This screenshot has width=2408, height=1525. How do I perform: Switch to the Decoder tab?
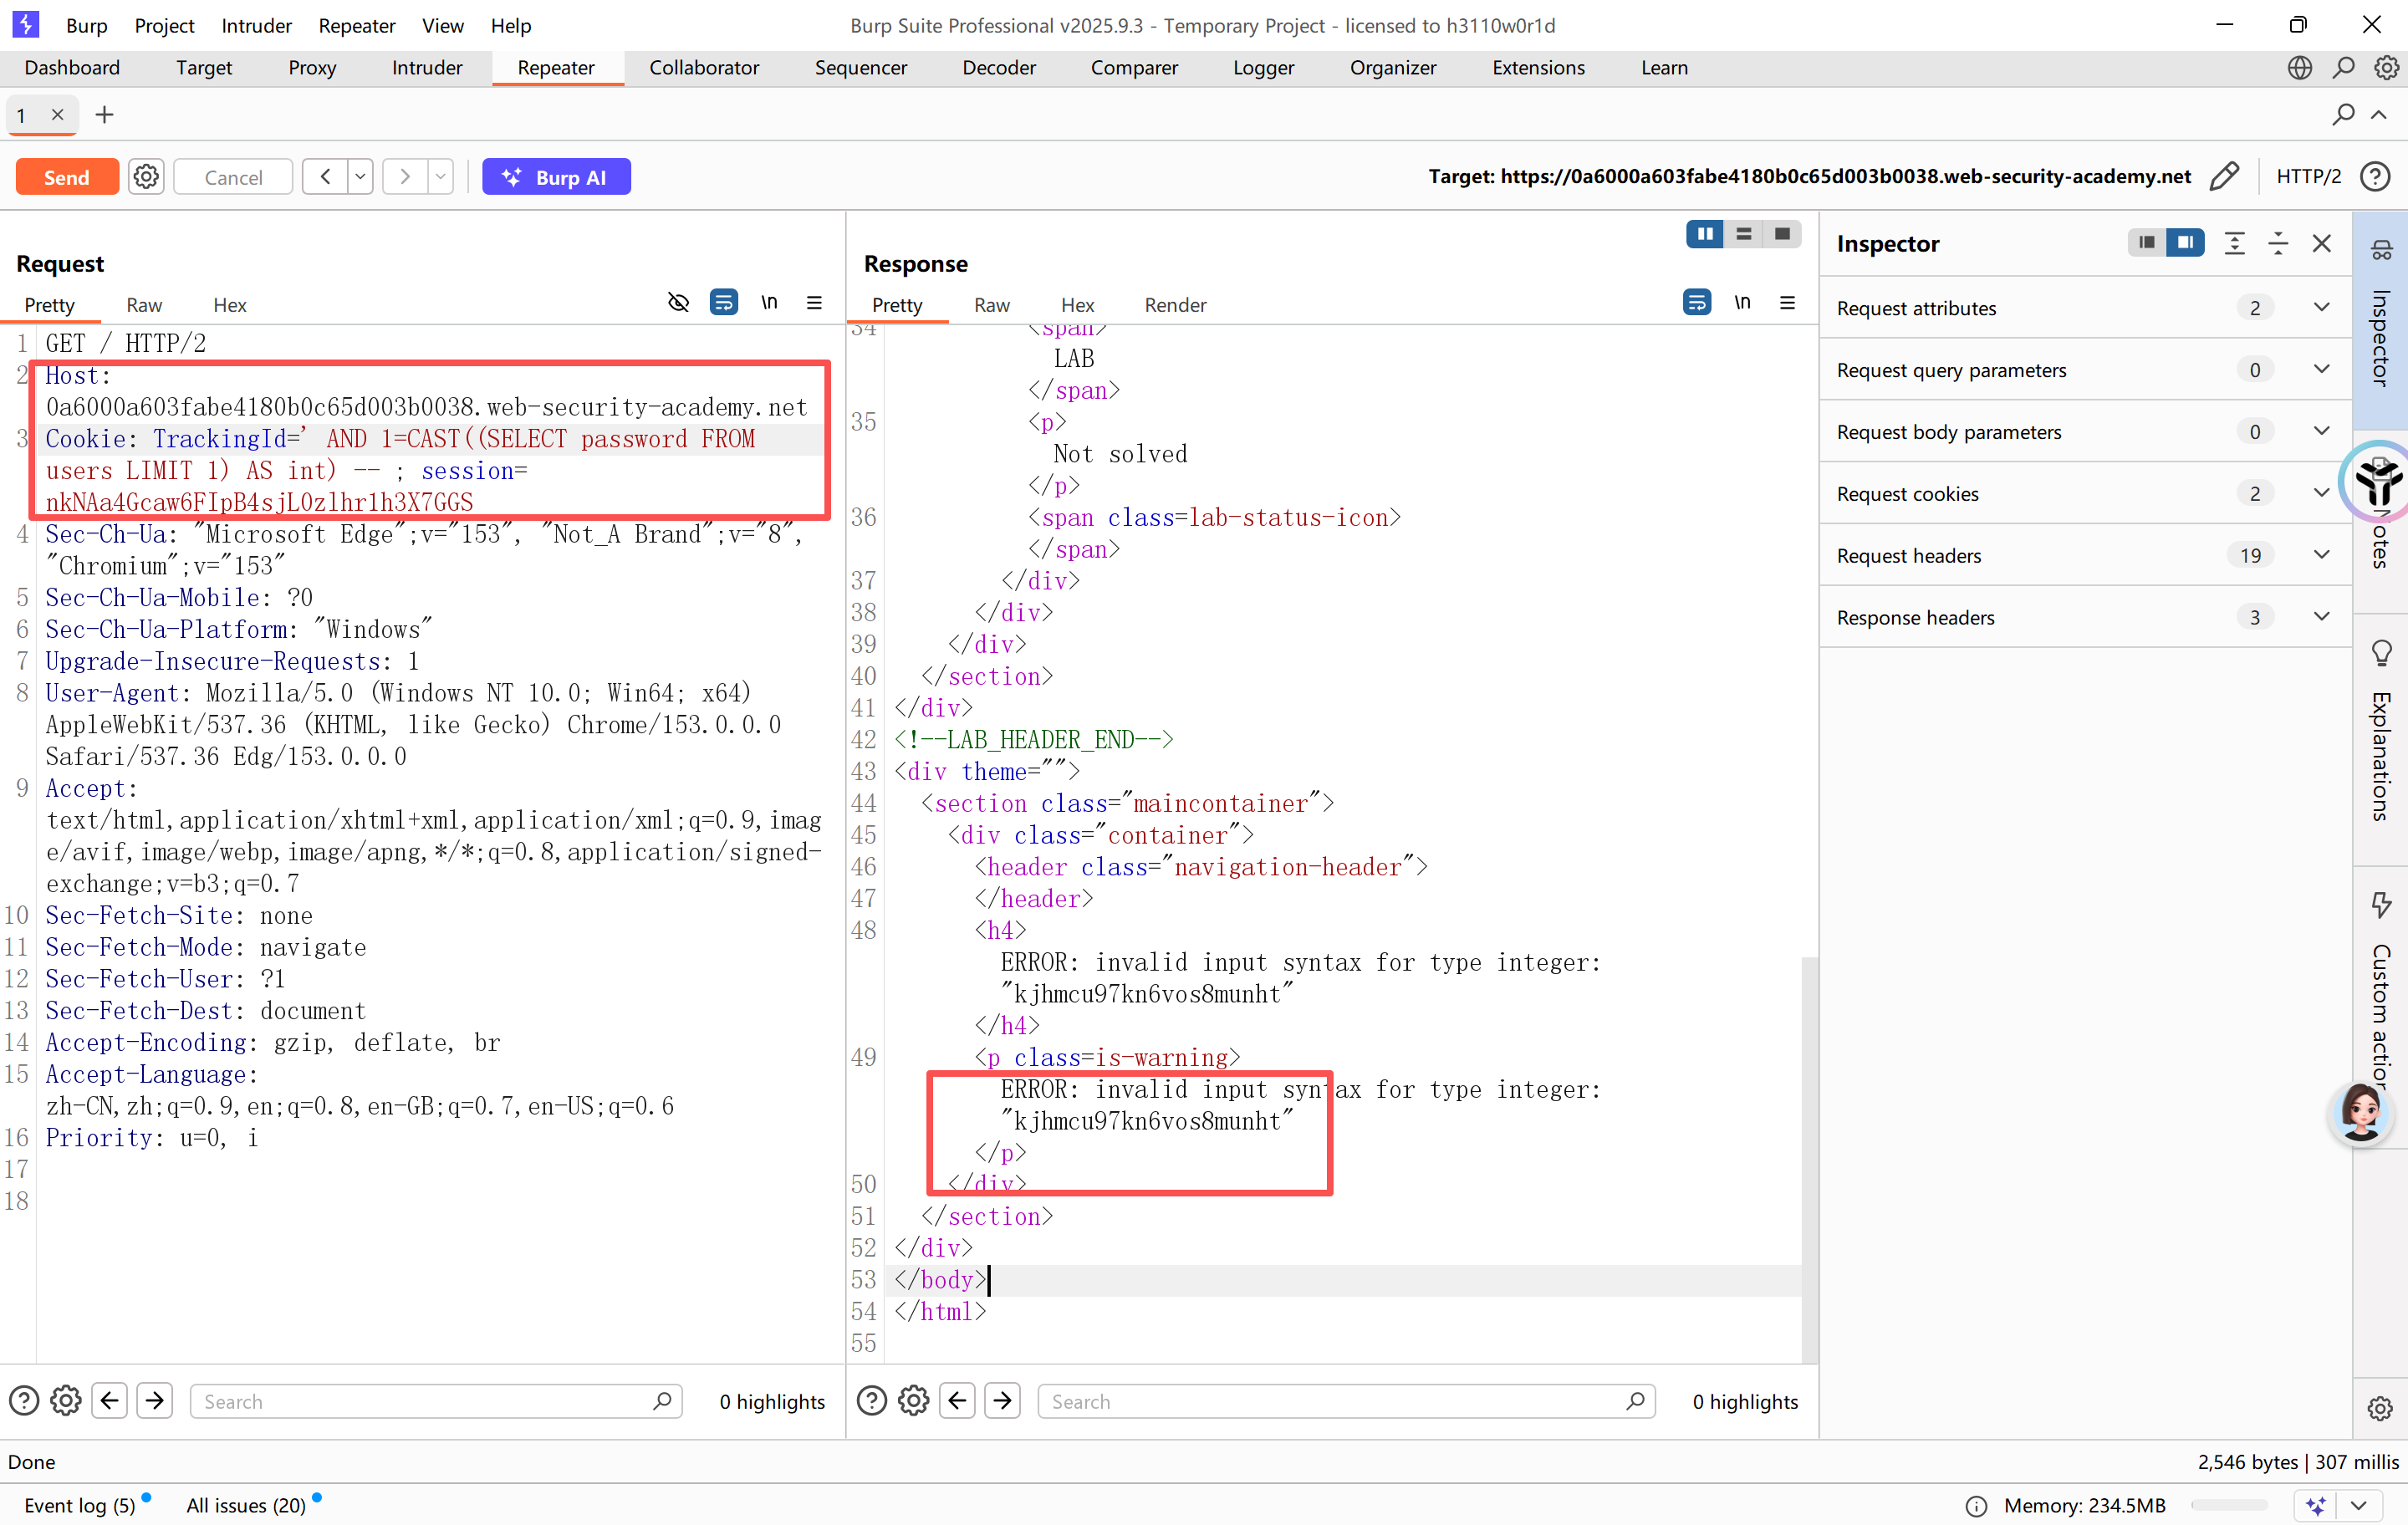(998, 67)
